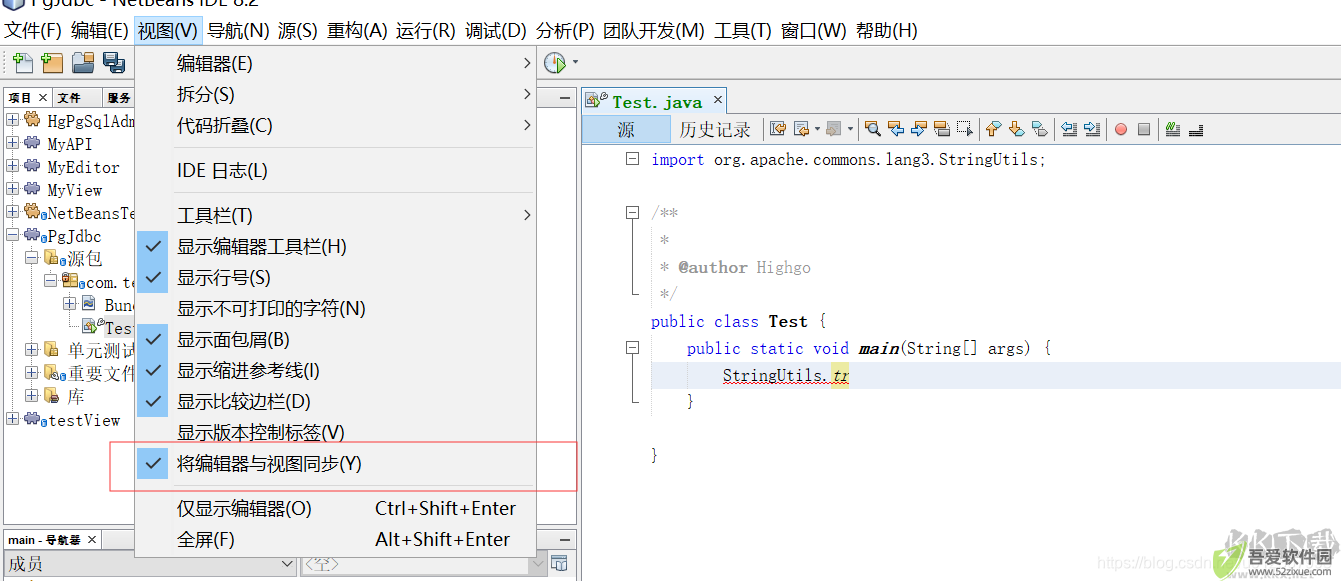Open the 代码折叠(C) submenu
1341x581 pixels.
(x=335, y=125)
